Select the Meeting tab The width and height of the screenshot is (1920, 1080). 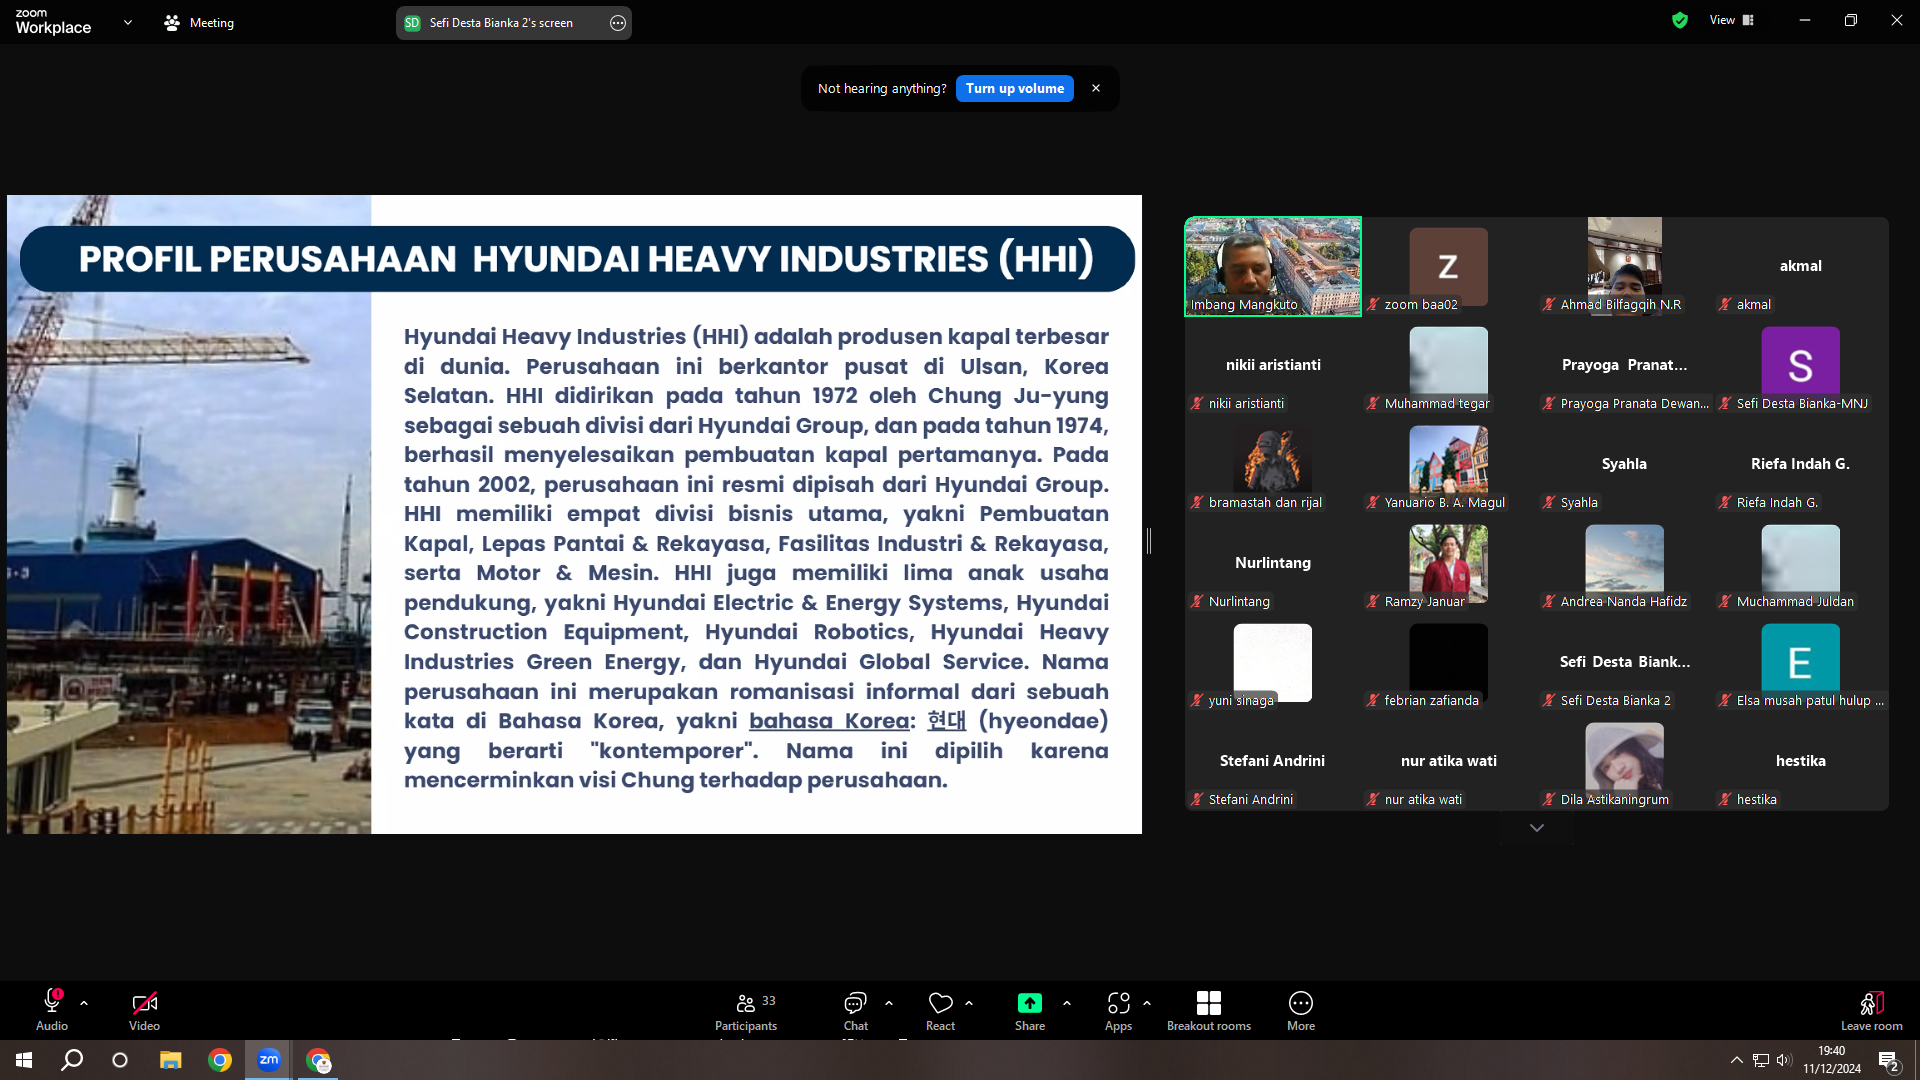point(199,22)
